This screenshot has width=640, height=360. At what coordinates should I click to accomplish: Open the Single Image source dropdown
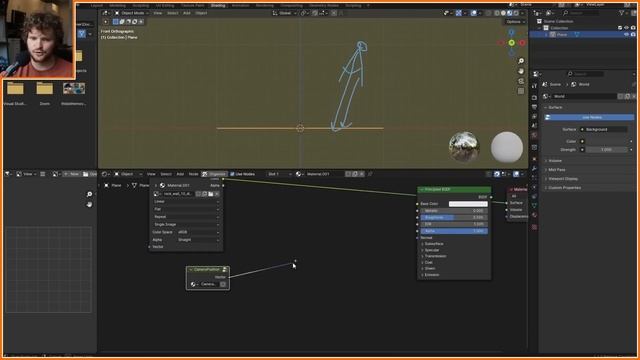(x=187, y=224)
